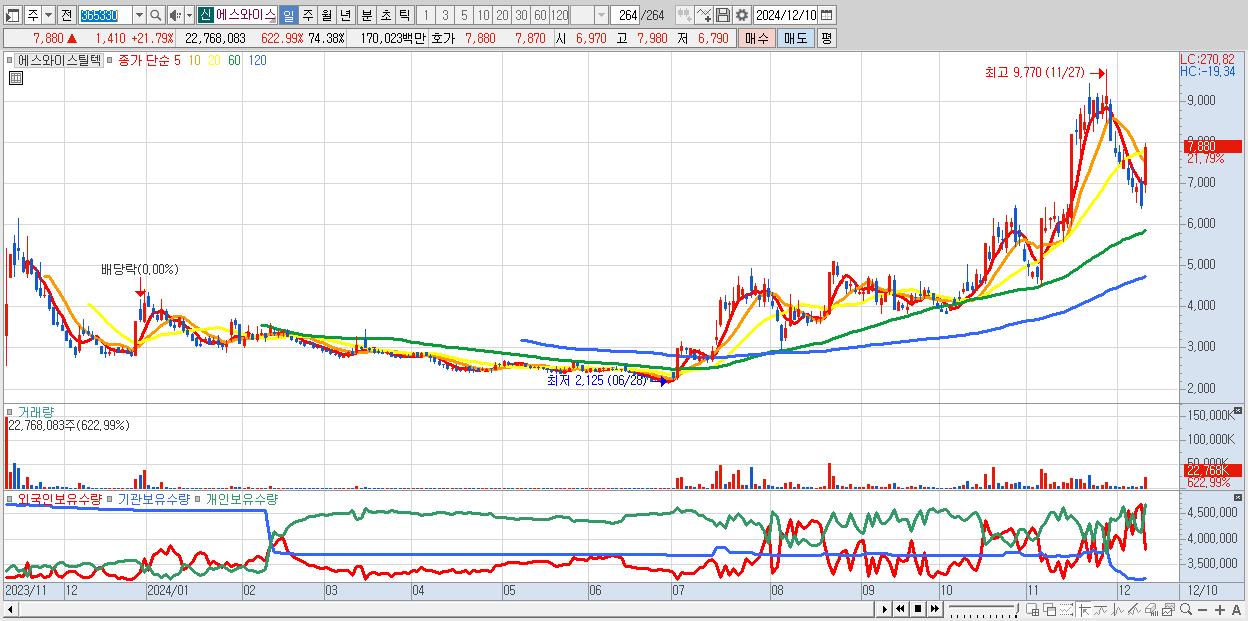
Task: Click the stock search magnifier icon
Action: [x=156, y=15]
